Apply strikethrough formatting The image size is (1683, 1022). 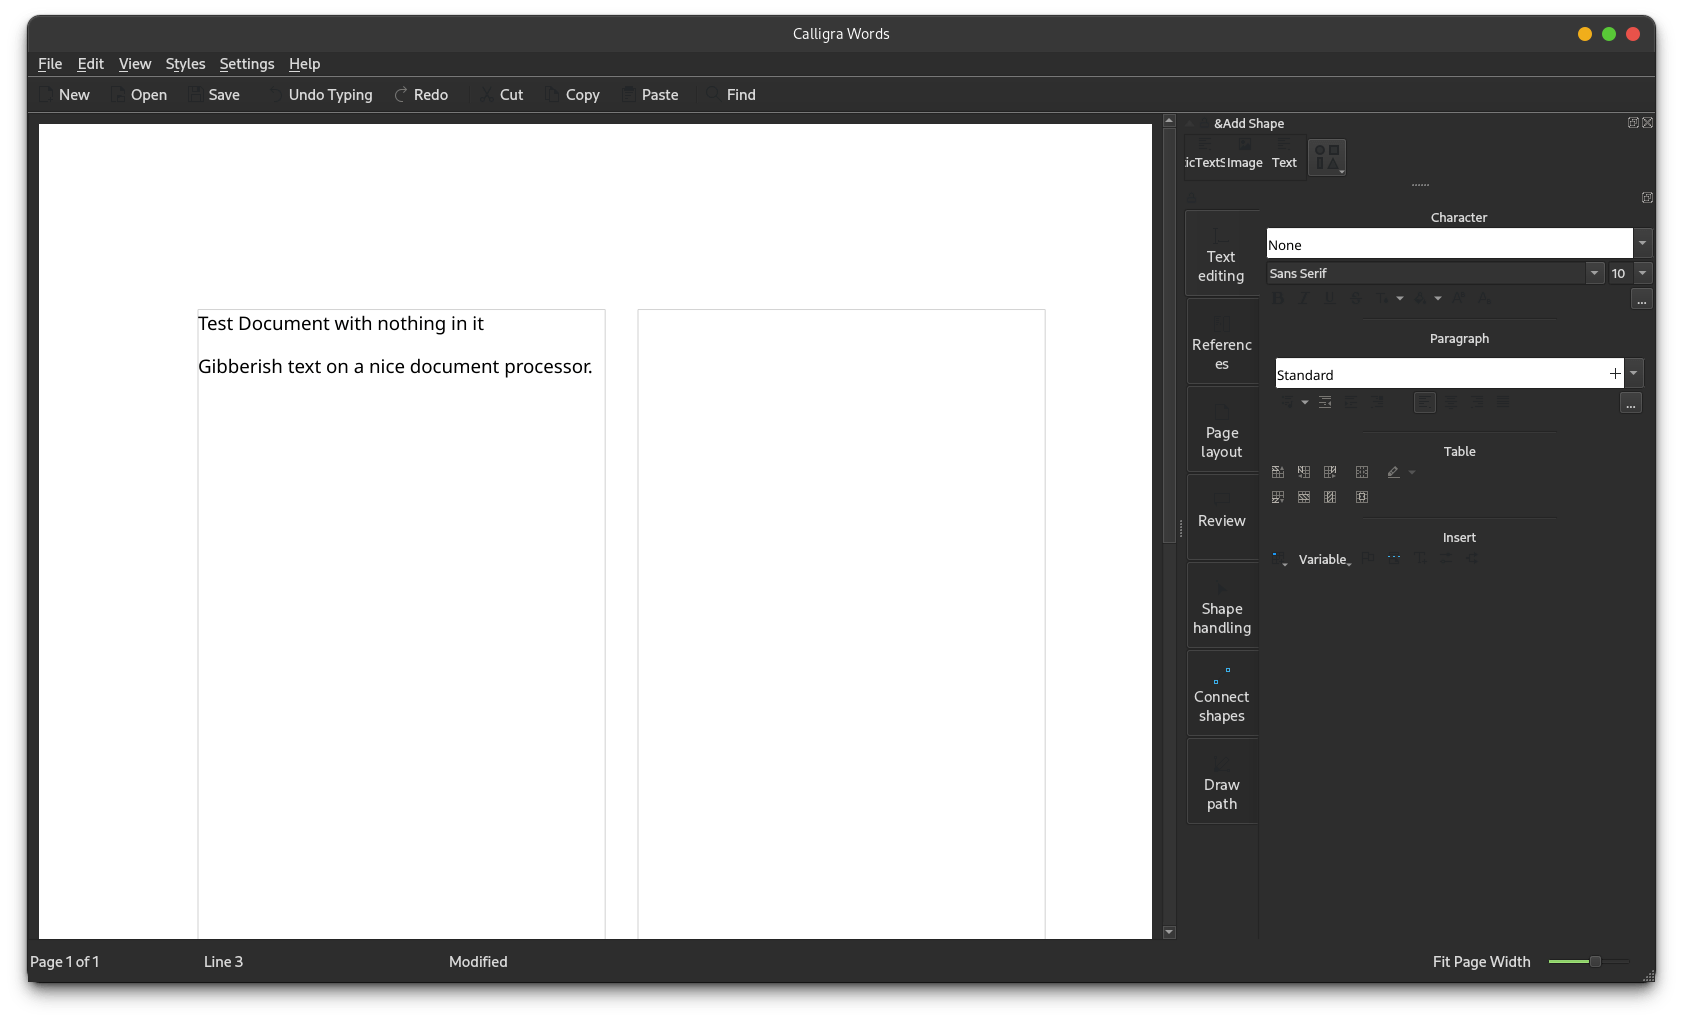tap(1356, 298)
